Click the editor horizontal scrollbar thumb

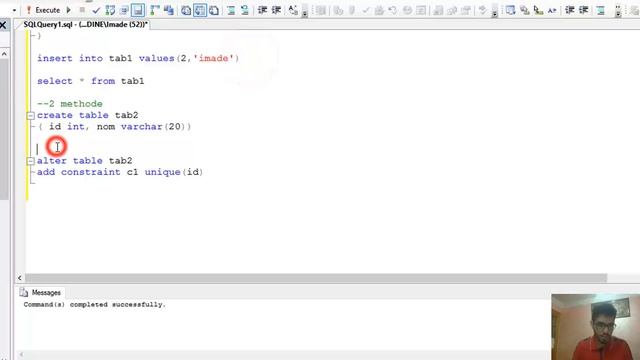pyautogui.click(x=316, y=278)
